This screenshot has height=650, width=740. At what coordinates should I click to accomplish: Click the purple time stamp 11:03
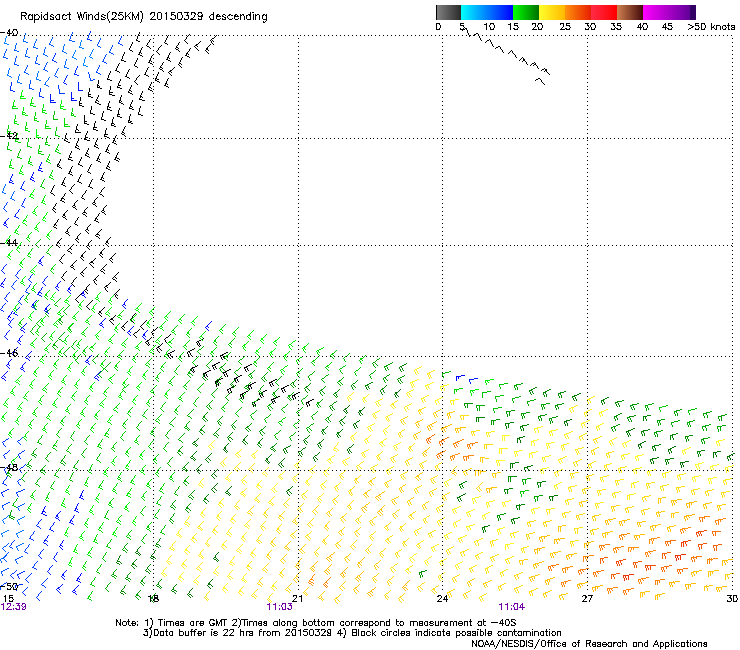click(x=279, y=607)
